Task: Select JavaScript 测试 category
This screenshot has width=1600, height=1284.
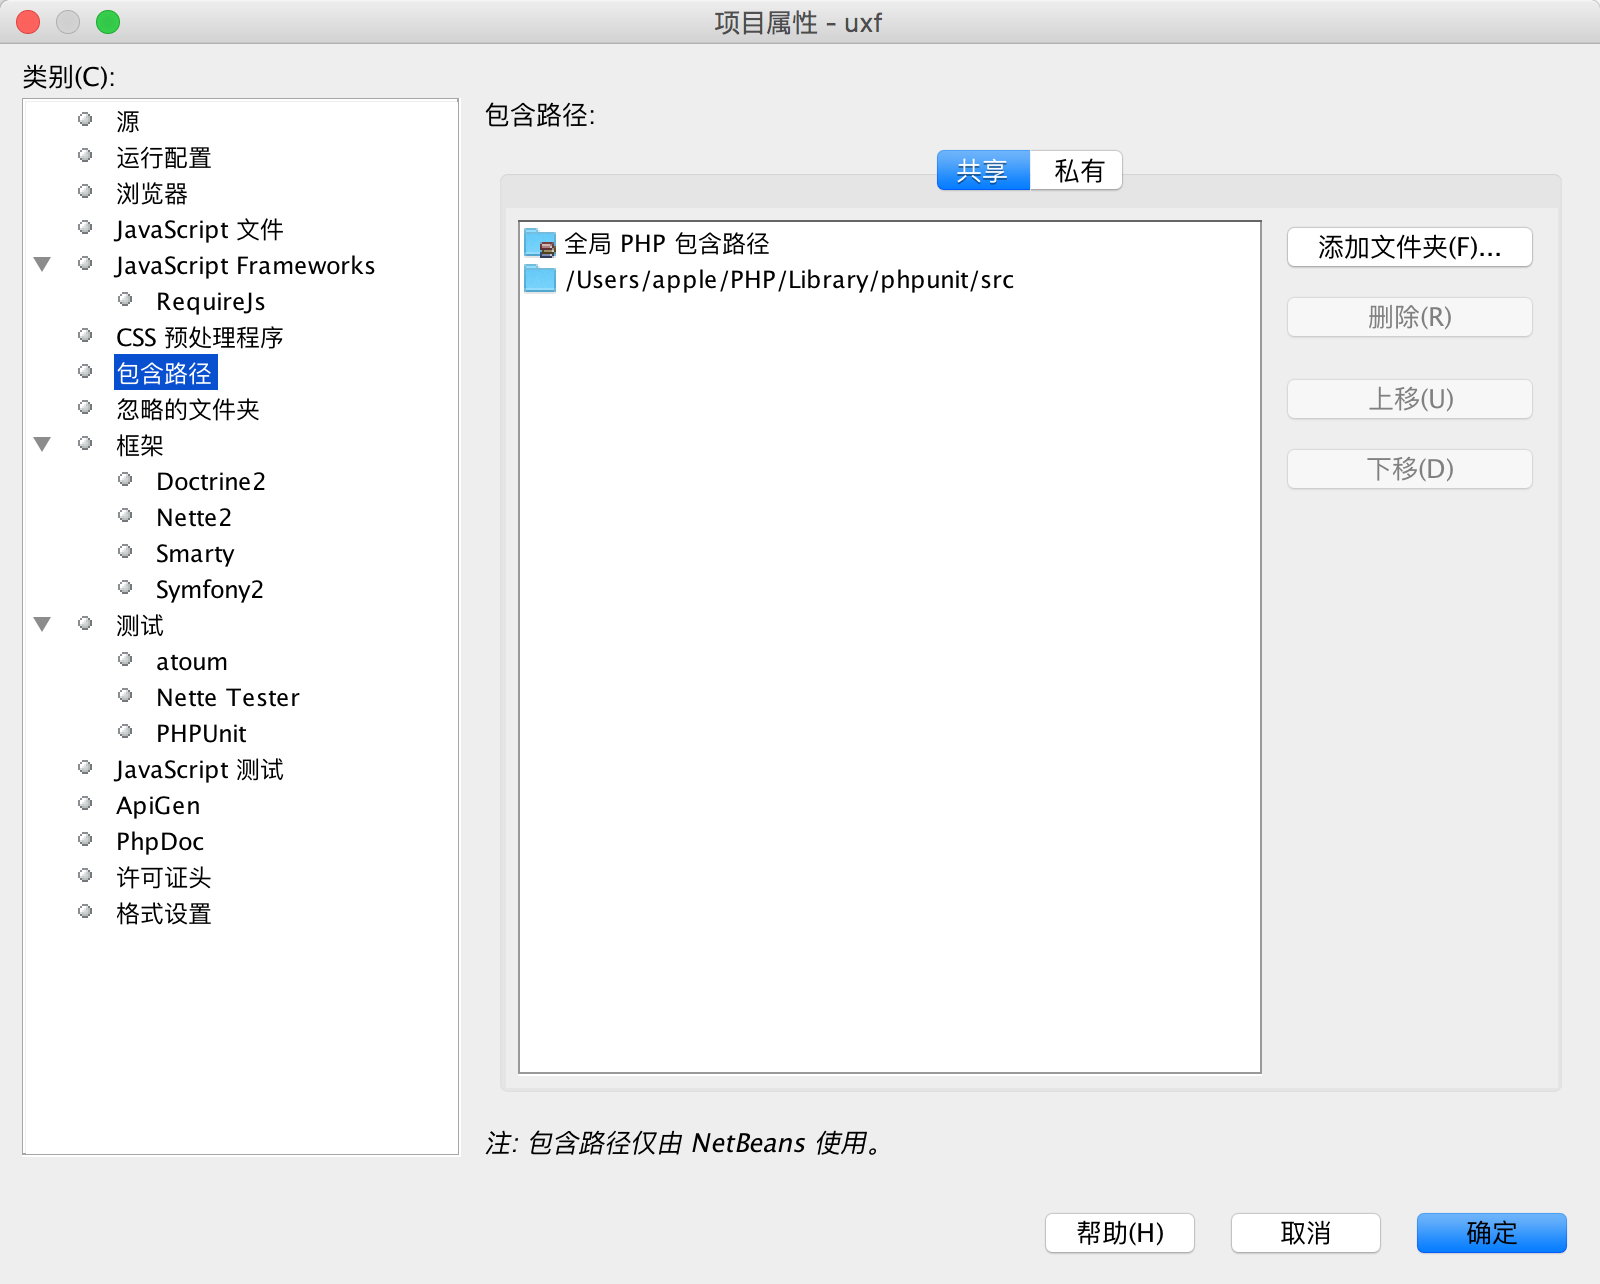Action: pyautogui.click(x=199, y=769)
